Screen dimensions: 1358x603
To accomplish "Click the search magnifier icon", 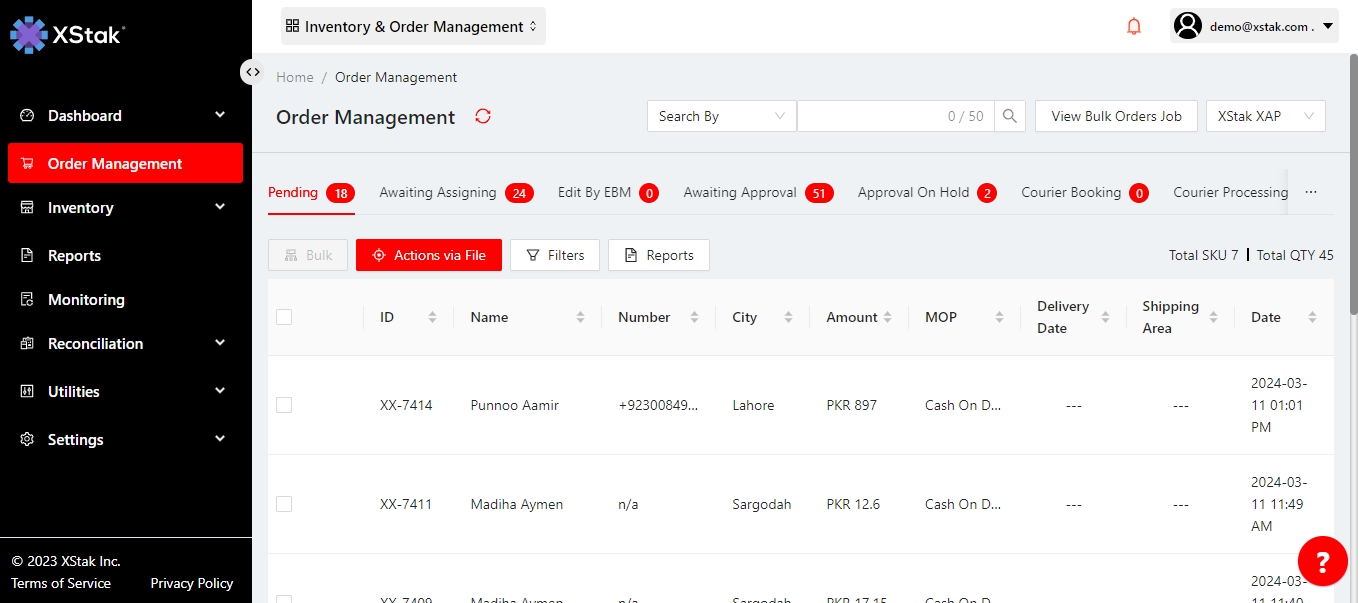I will click(x=1011, y=116).
